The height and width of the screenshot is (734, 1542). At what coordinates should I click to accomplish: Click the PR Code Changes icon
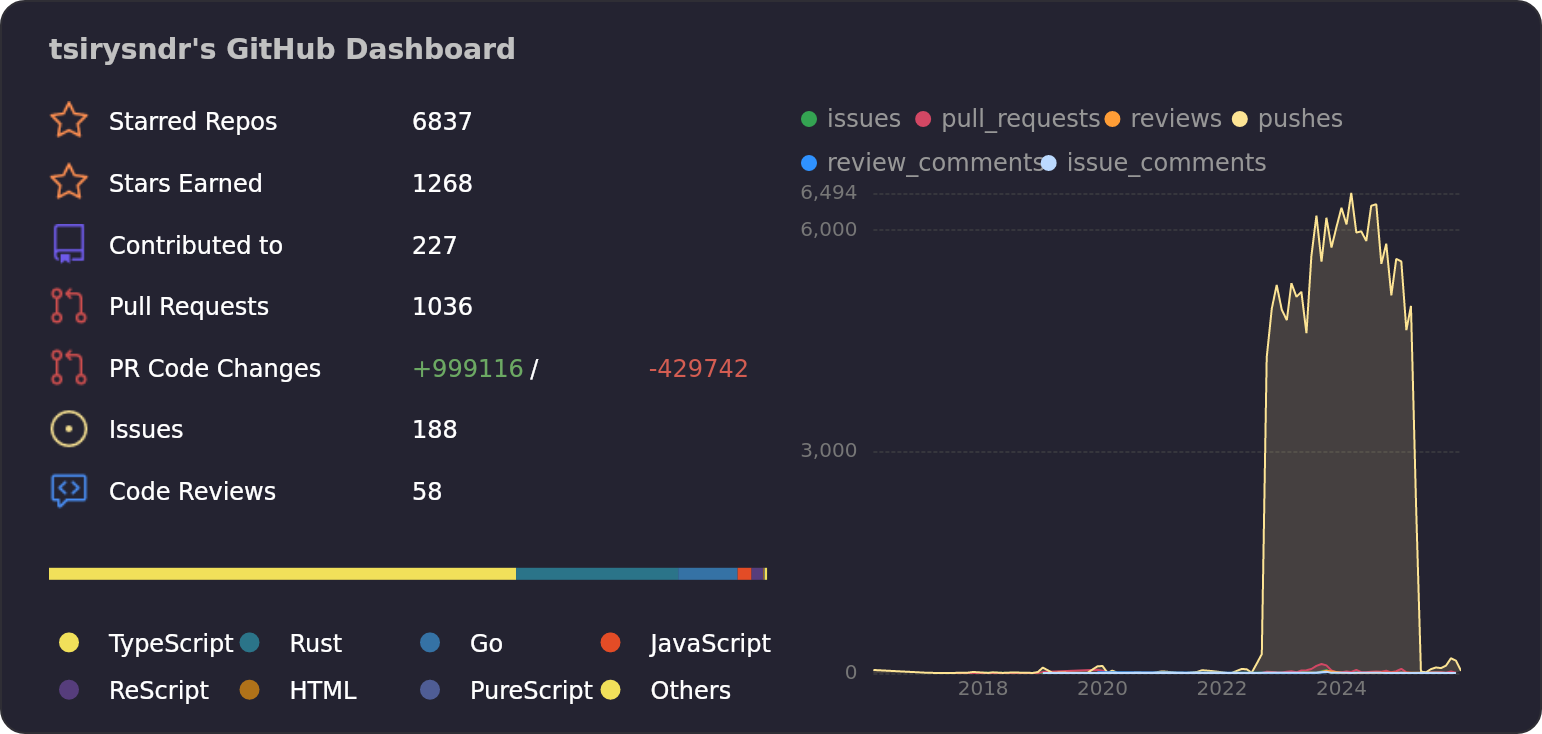(68, 368)
